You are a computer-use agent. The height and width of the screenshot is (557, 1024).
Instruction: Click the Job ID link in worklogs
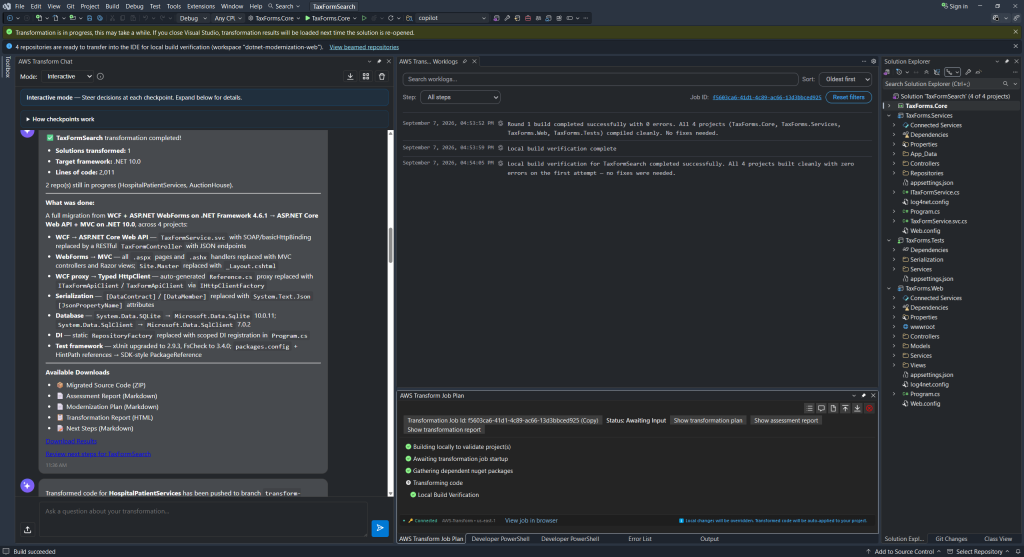click(767, 97)
